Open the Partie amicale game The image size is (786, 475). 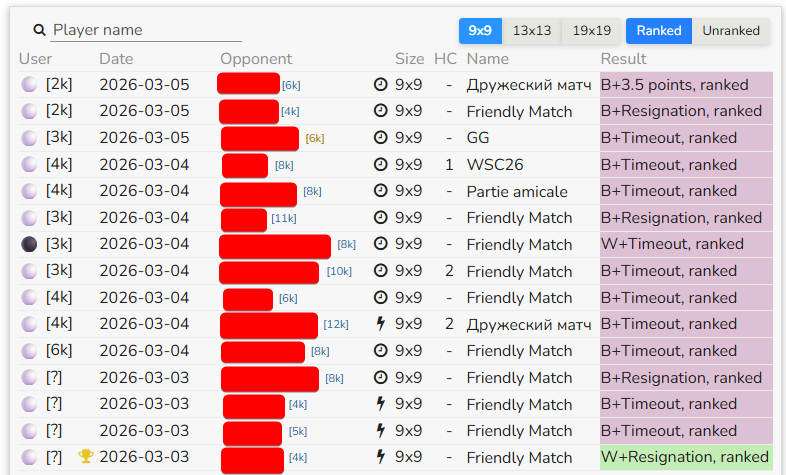(516, 191)
